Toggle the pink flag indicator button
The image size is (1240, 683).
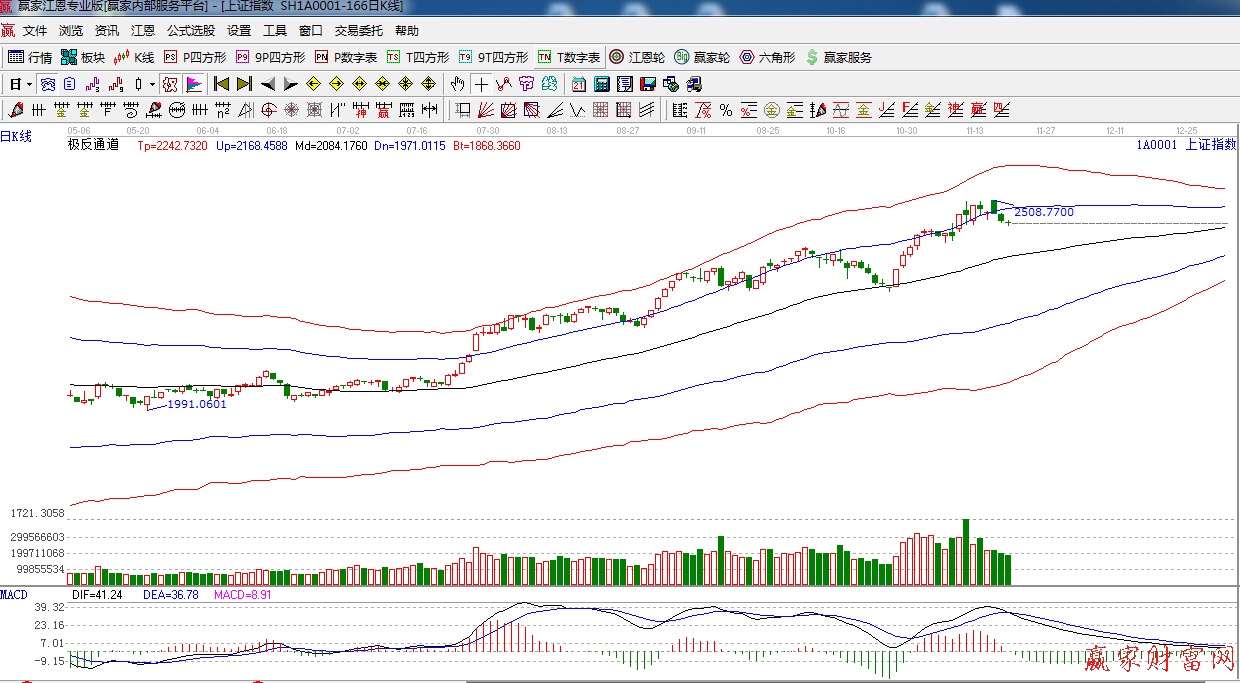[x=193, y=84]
